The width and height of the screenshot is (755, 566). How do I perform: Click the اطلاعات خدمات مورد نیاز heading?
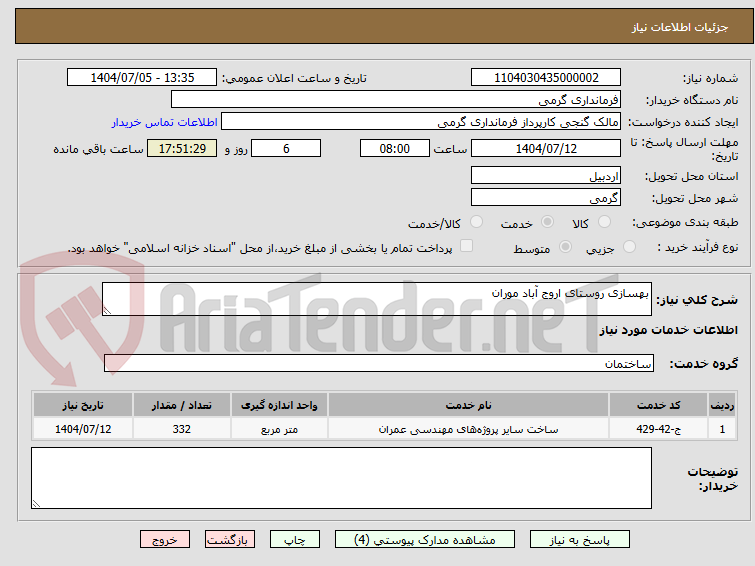tap(668, 330)
